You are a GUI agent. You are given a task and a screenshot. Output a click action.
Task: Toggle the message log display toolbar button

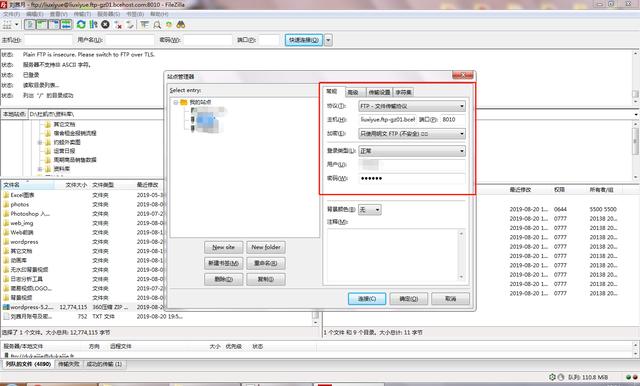(30, 25)
